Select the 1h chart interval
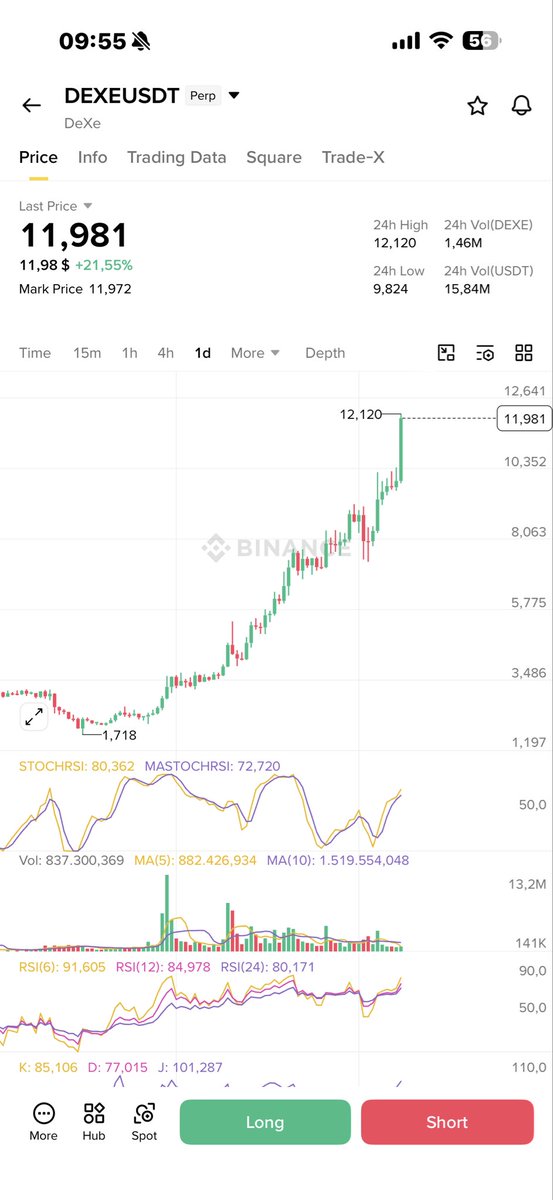 (130, 353)
